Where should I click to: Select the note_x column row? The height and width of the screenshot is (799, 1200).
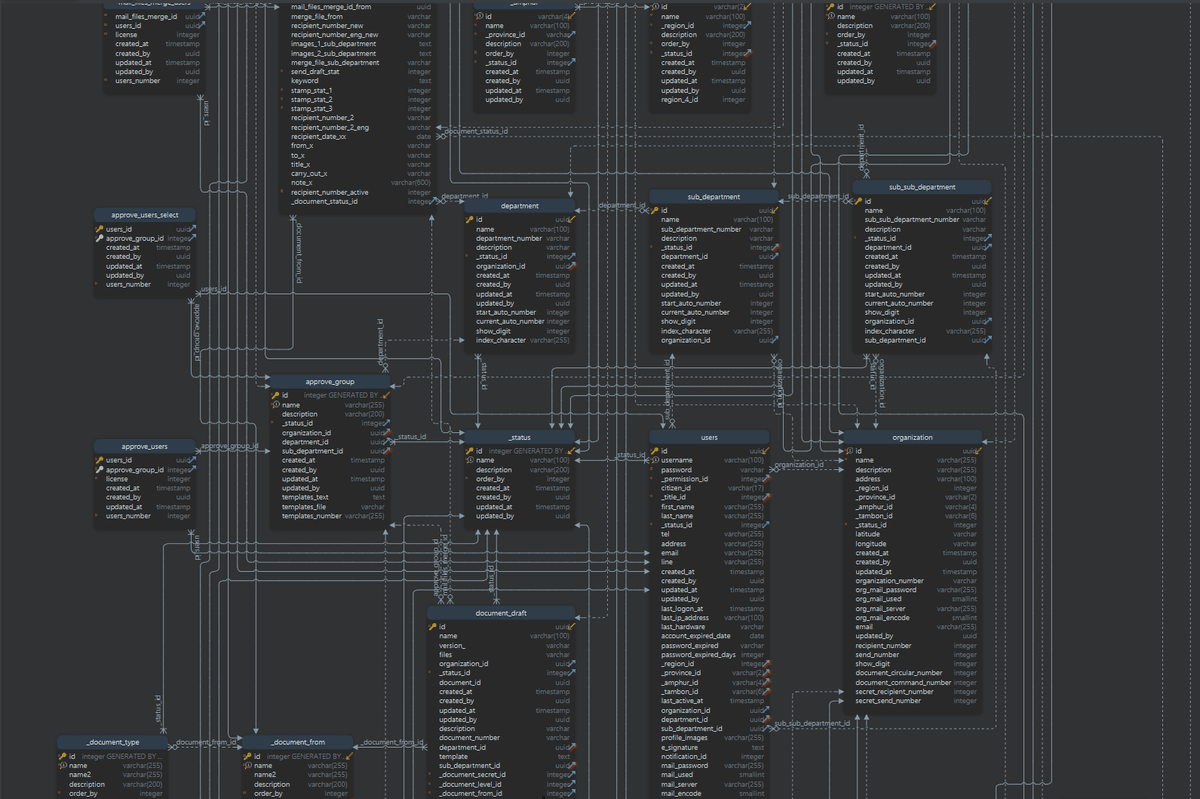click(358, 183)
